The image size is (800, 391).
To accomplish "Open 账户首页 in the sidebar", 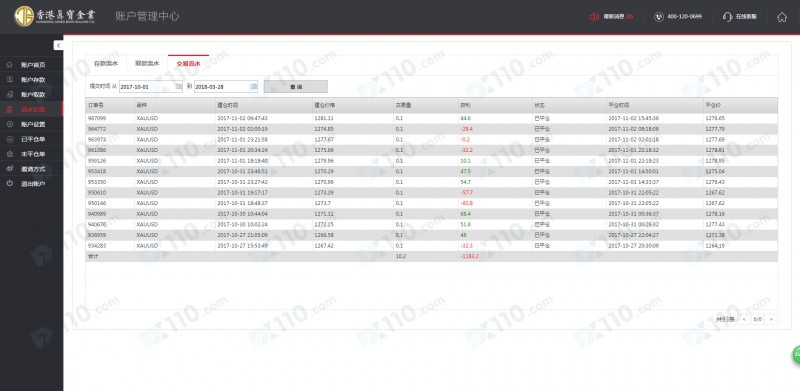I will tap(32, 65).
